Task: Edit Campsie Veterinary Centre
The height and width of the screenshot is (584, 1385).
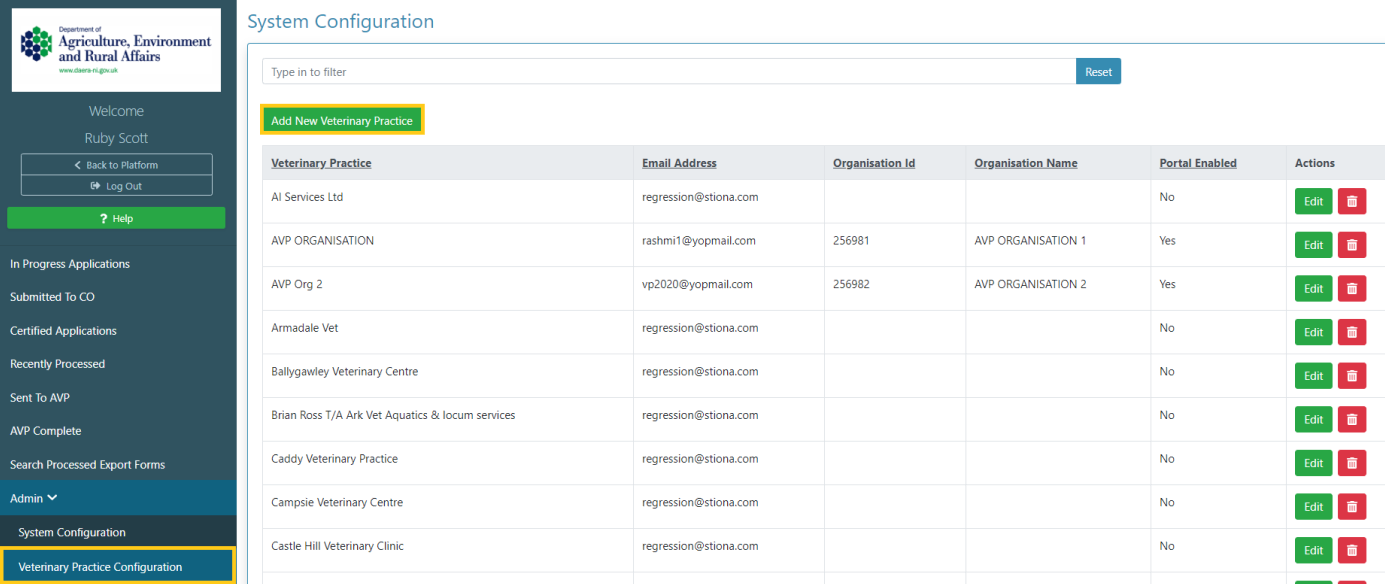Action: (x=1314, y=507)
